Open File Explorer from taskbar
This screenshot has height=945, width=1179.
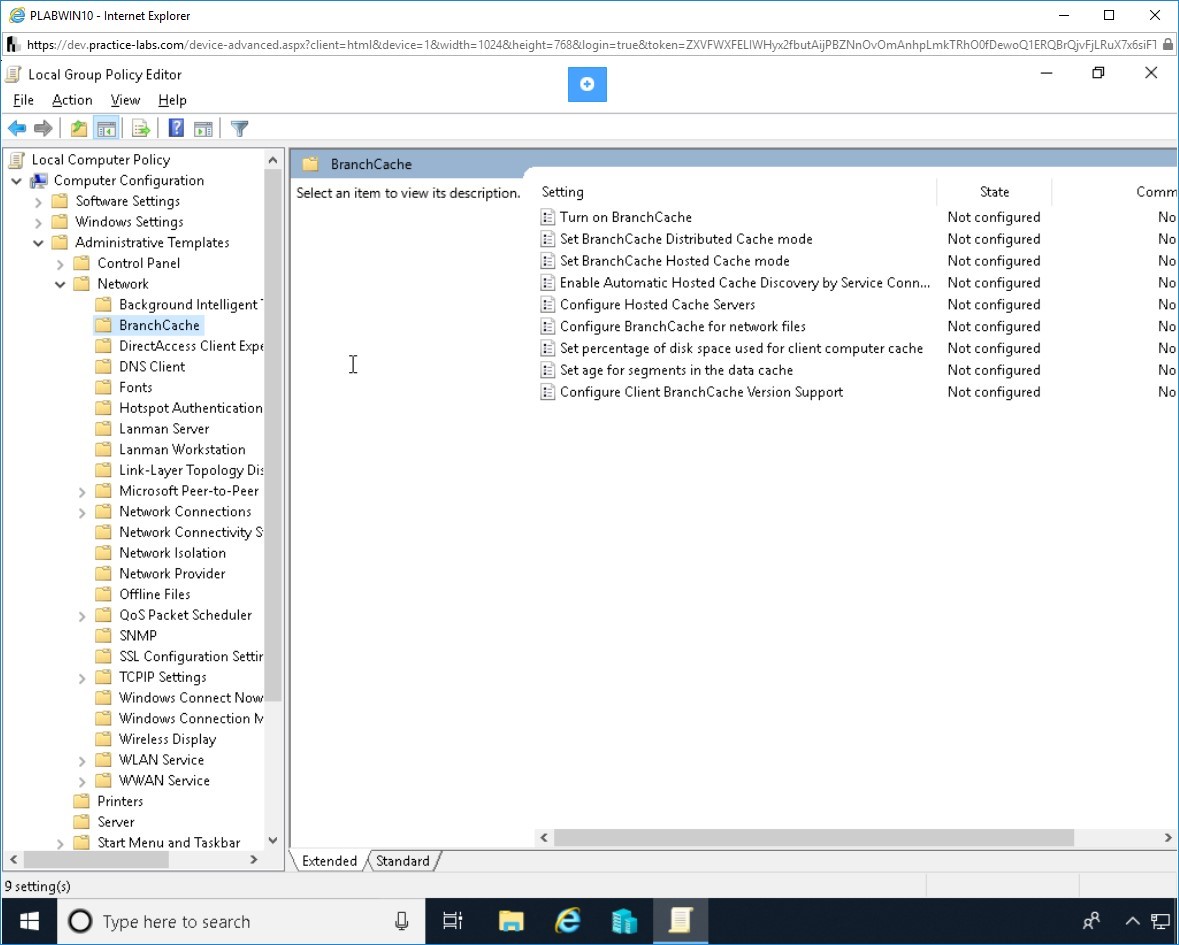point(511,920)
